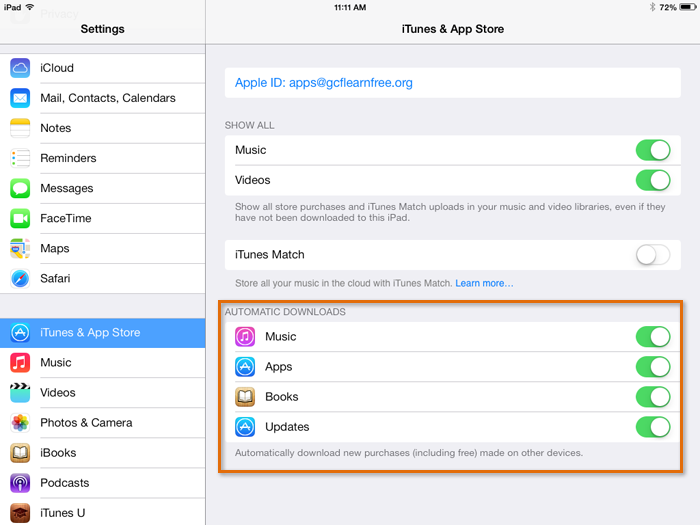Tap the iCloud icon in sidebar

tap(20, 68)
